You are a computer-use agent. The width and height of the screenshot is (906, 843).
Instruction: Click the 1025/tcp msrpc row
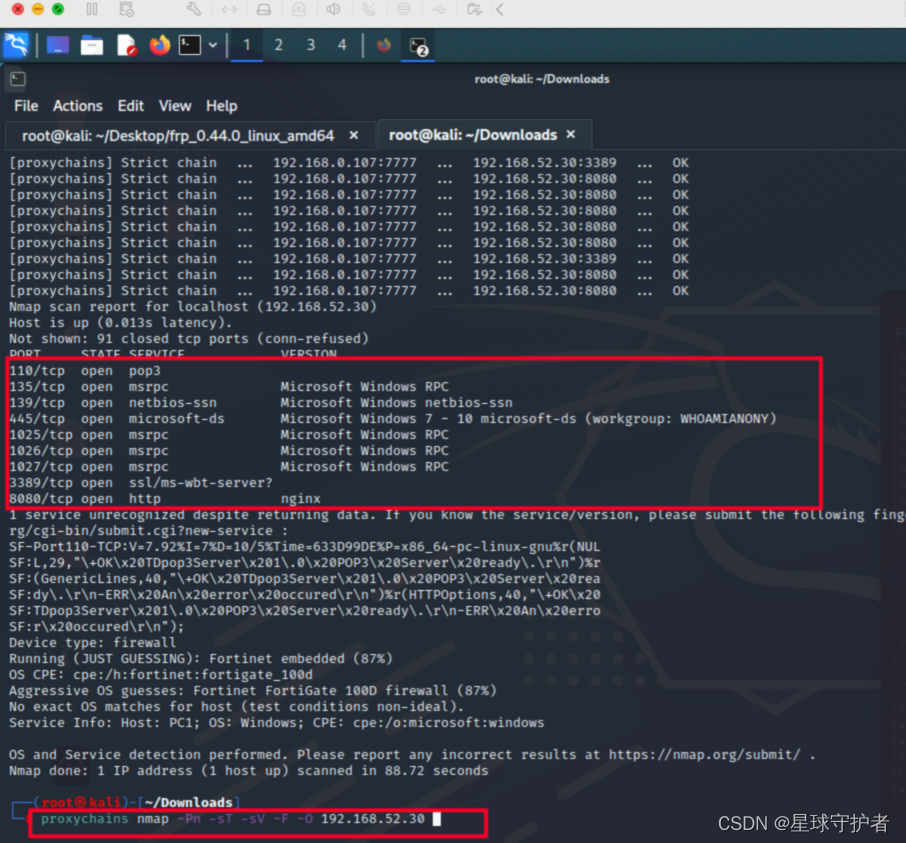pyautogui.click(x=229, y=435)
